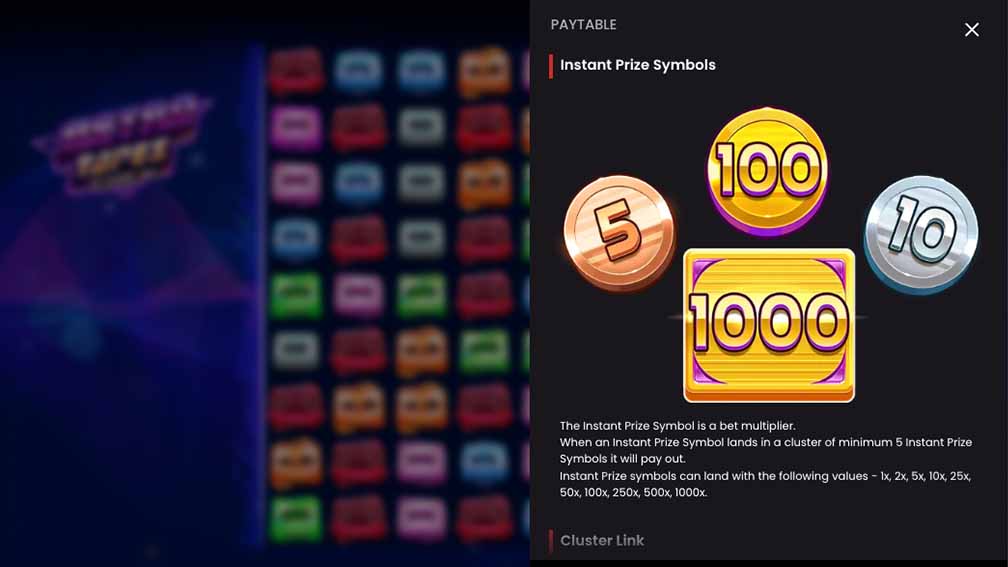Click the red marker beside Instant Prize Symbols
1008x567 pixels.
pos(551,66)
